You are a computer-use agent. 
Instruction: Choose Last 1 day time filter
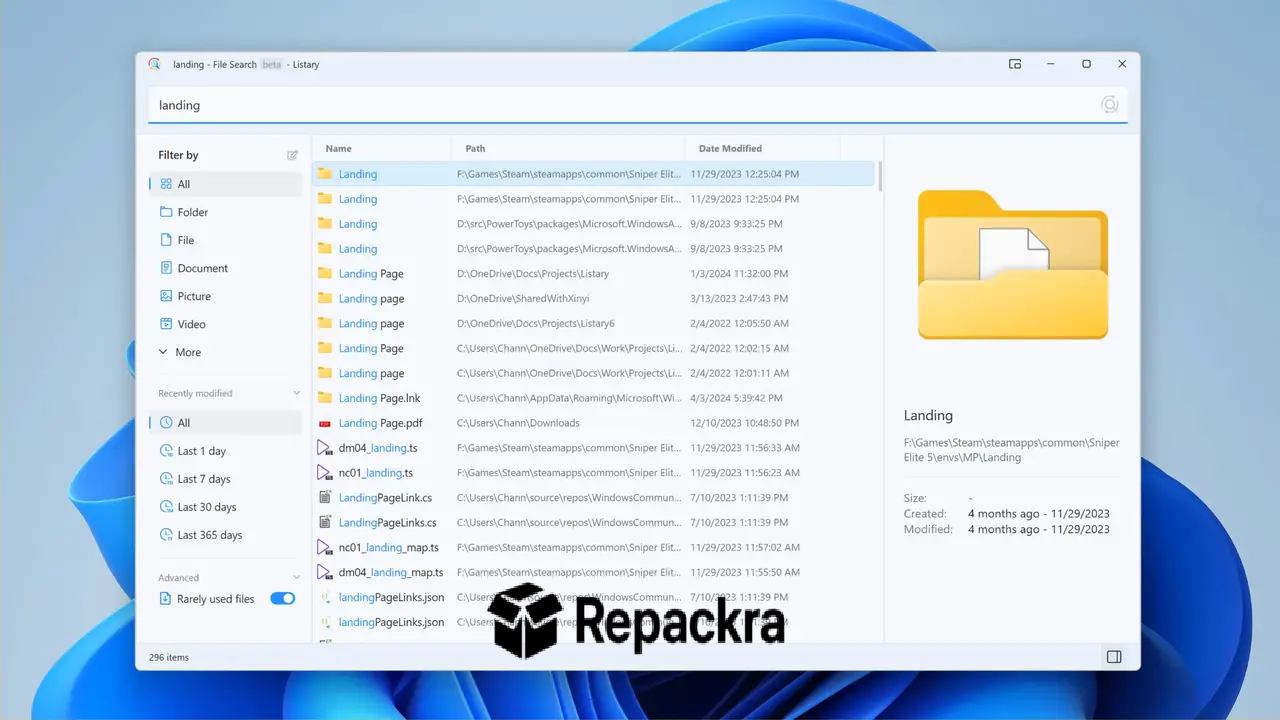coord(225,451)
